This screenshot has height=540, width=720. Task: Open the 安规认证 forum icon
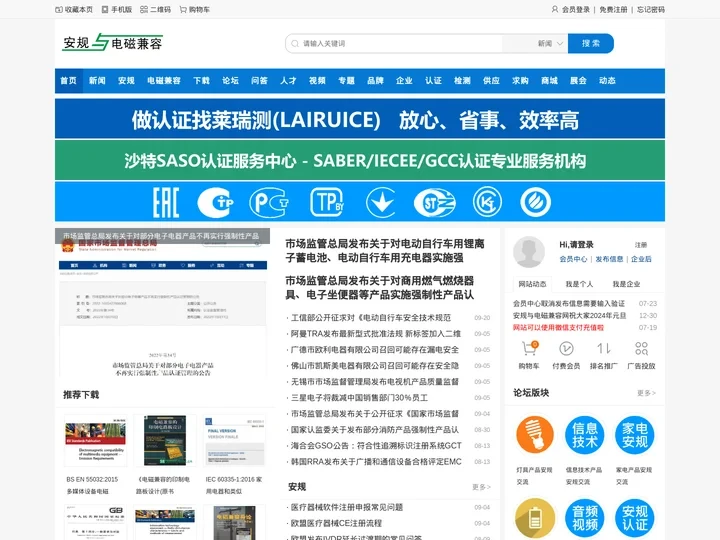[635, 518]
